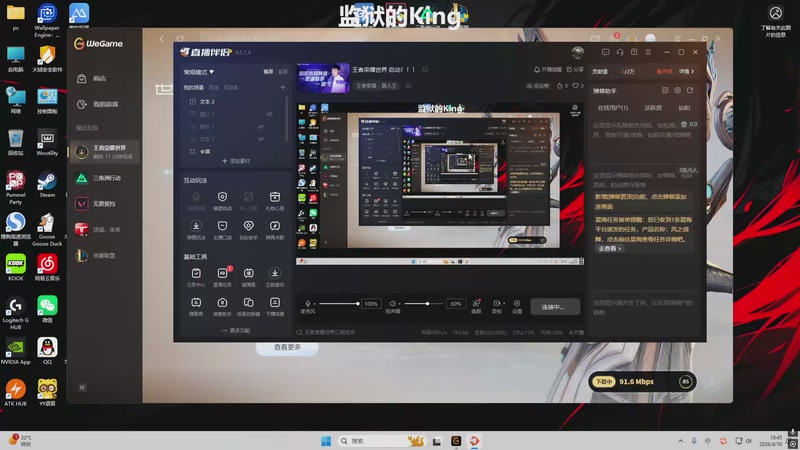Select the 活跃度 tab
This screenshot has width=800, height=450.
click(653, 108)
